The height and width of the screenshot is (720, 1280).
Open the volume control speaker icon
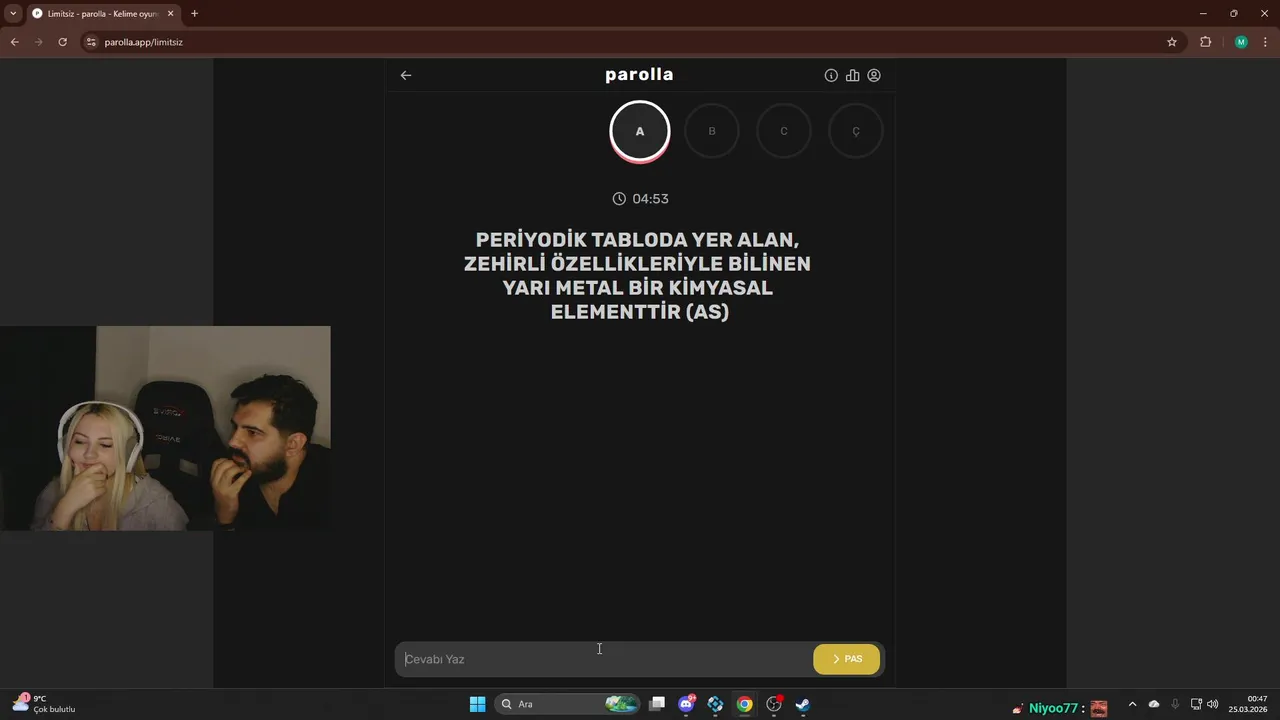click(x=1213, y=704)
